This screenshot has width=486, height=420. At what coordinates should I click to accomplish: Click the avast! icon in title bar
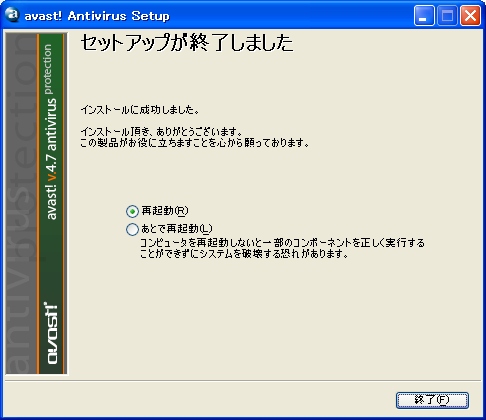(12, 15)
